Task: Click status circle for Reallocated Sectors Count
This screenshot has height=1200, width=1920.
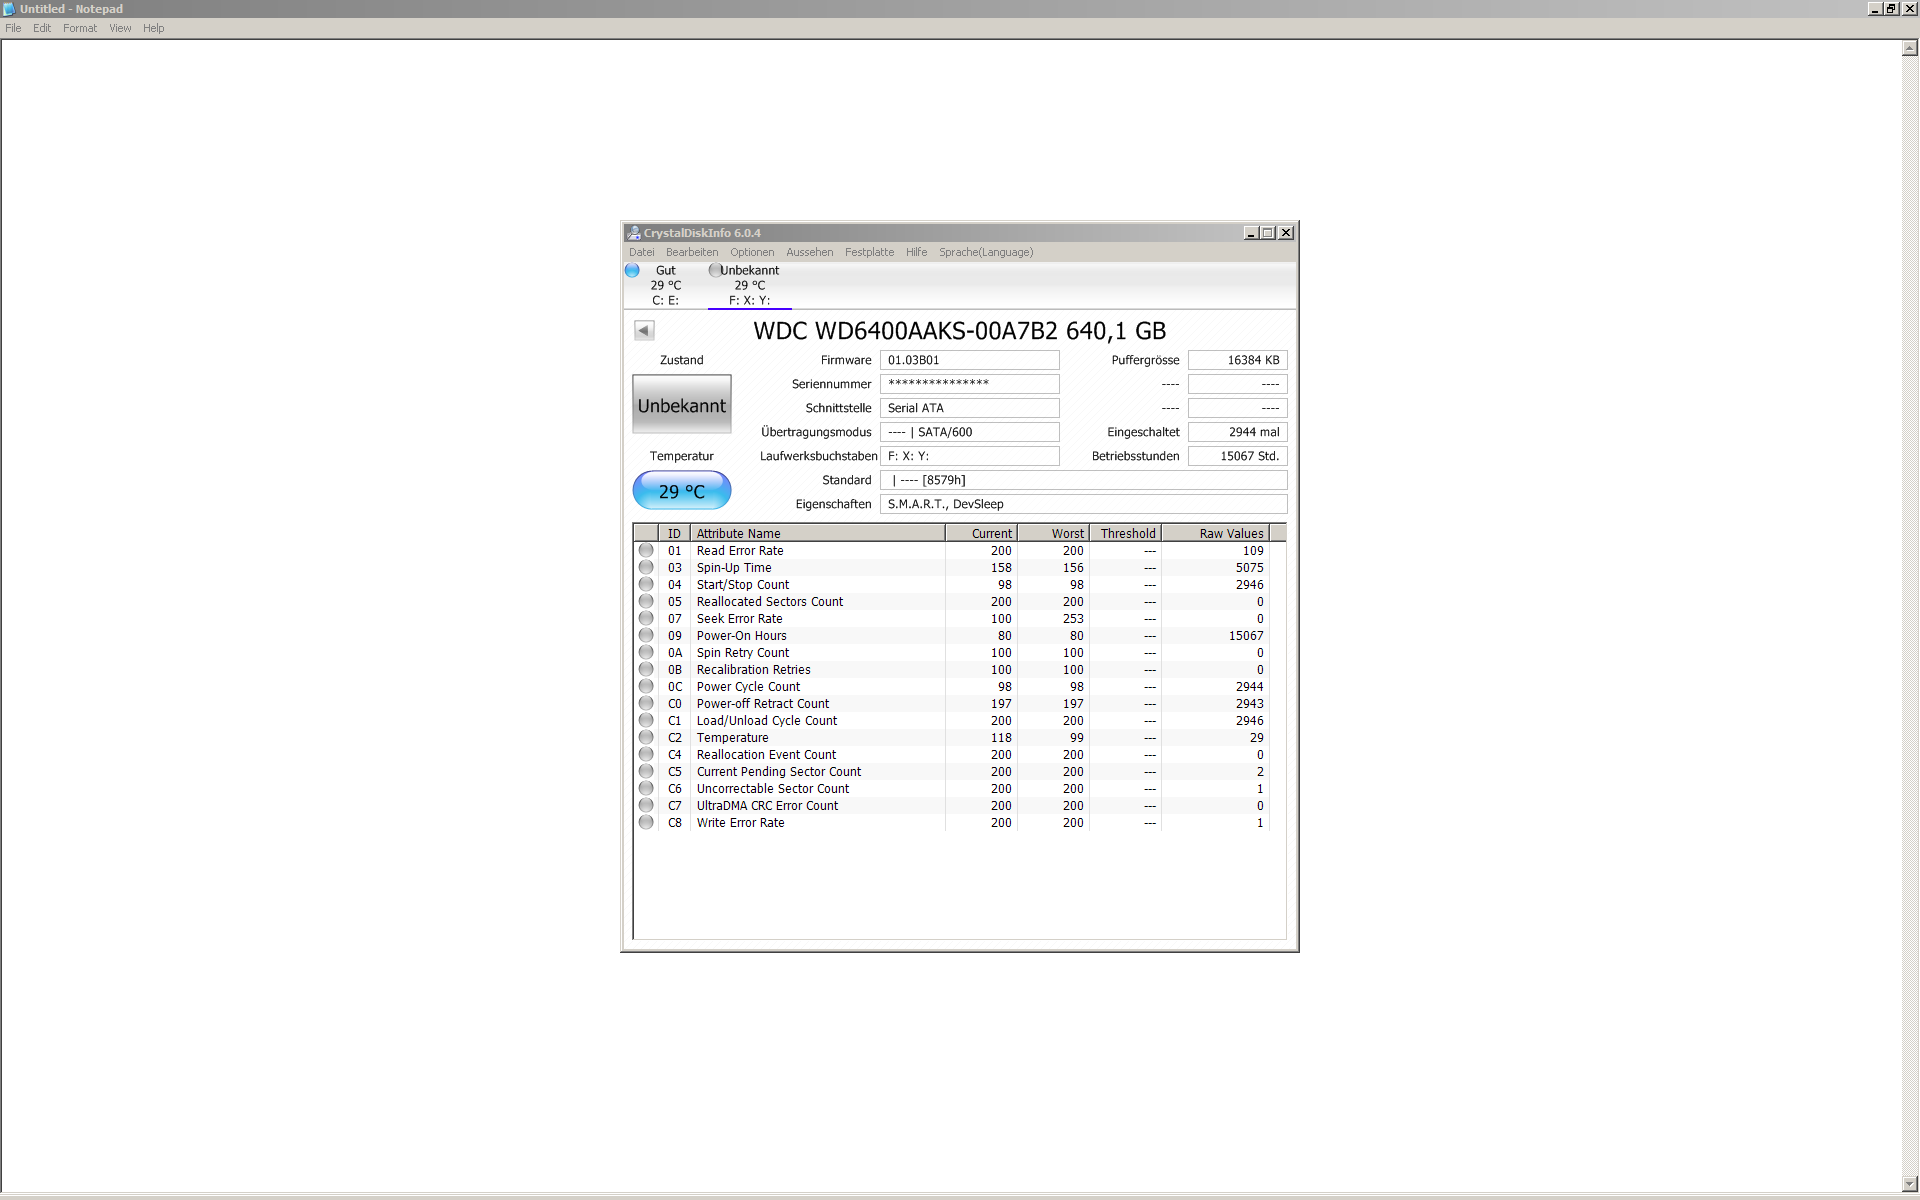Action: click(646, 602)
